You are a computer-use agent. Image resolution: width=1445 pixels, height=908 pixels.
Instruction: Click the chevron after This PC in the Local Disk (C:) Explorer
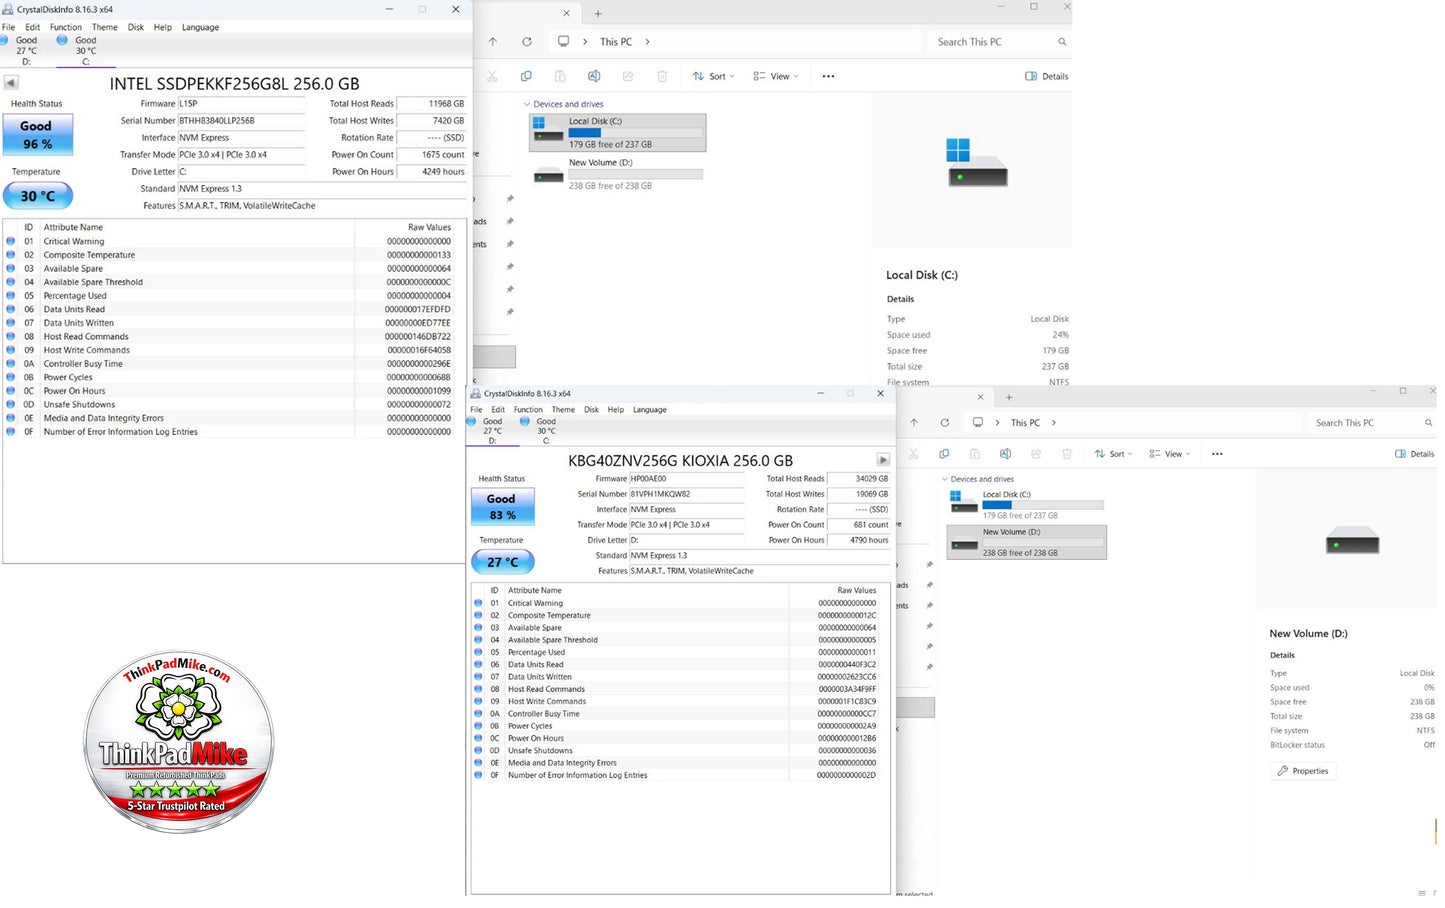648,42
